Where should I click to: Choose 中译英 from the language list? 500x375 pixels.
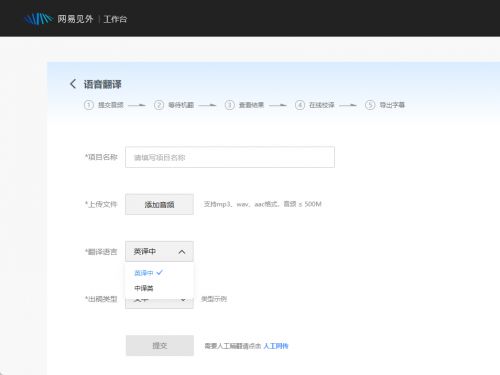[x=144, y=288]
